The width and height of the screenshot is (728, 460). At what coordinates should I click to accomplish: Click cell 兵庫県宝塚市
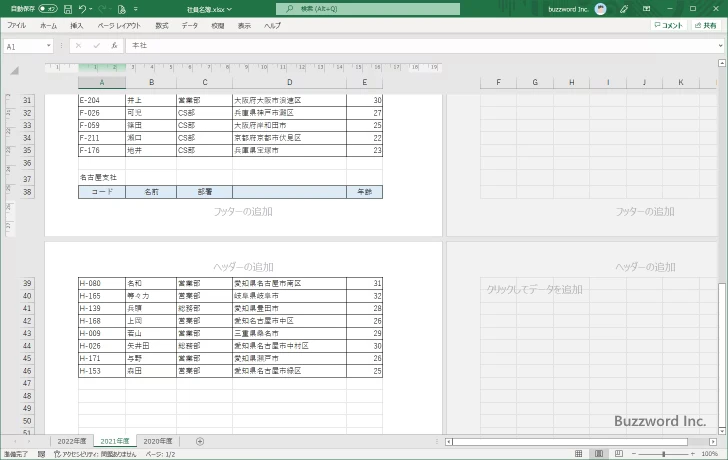tap(289, 150)
